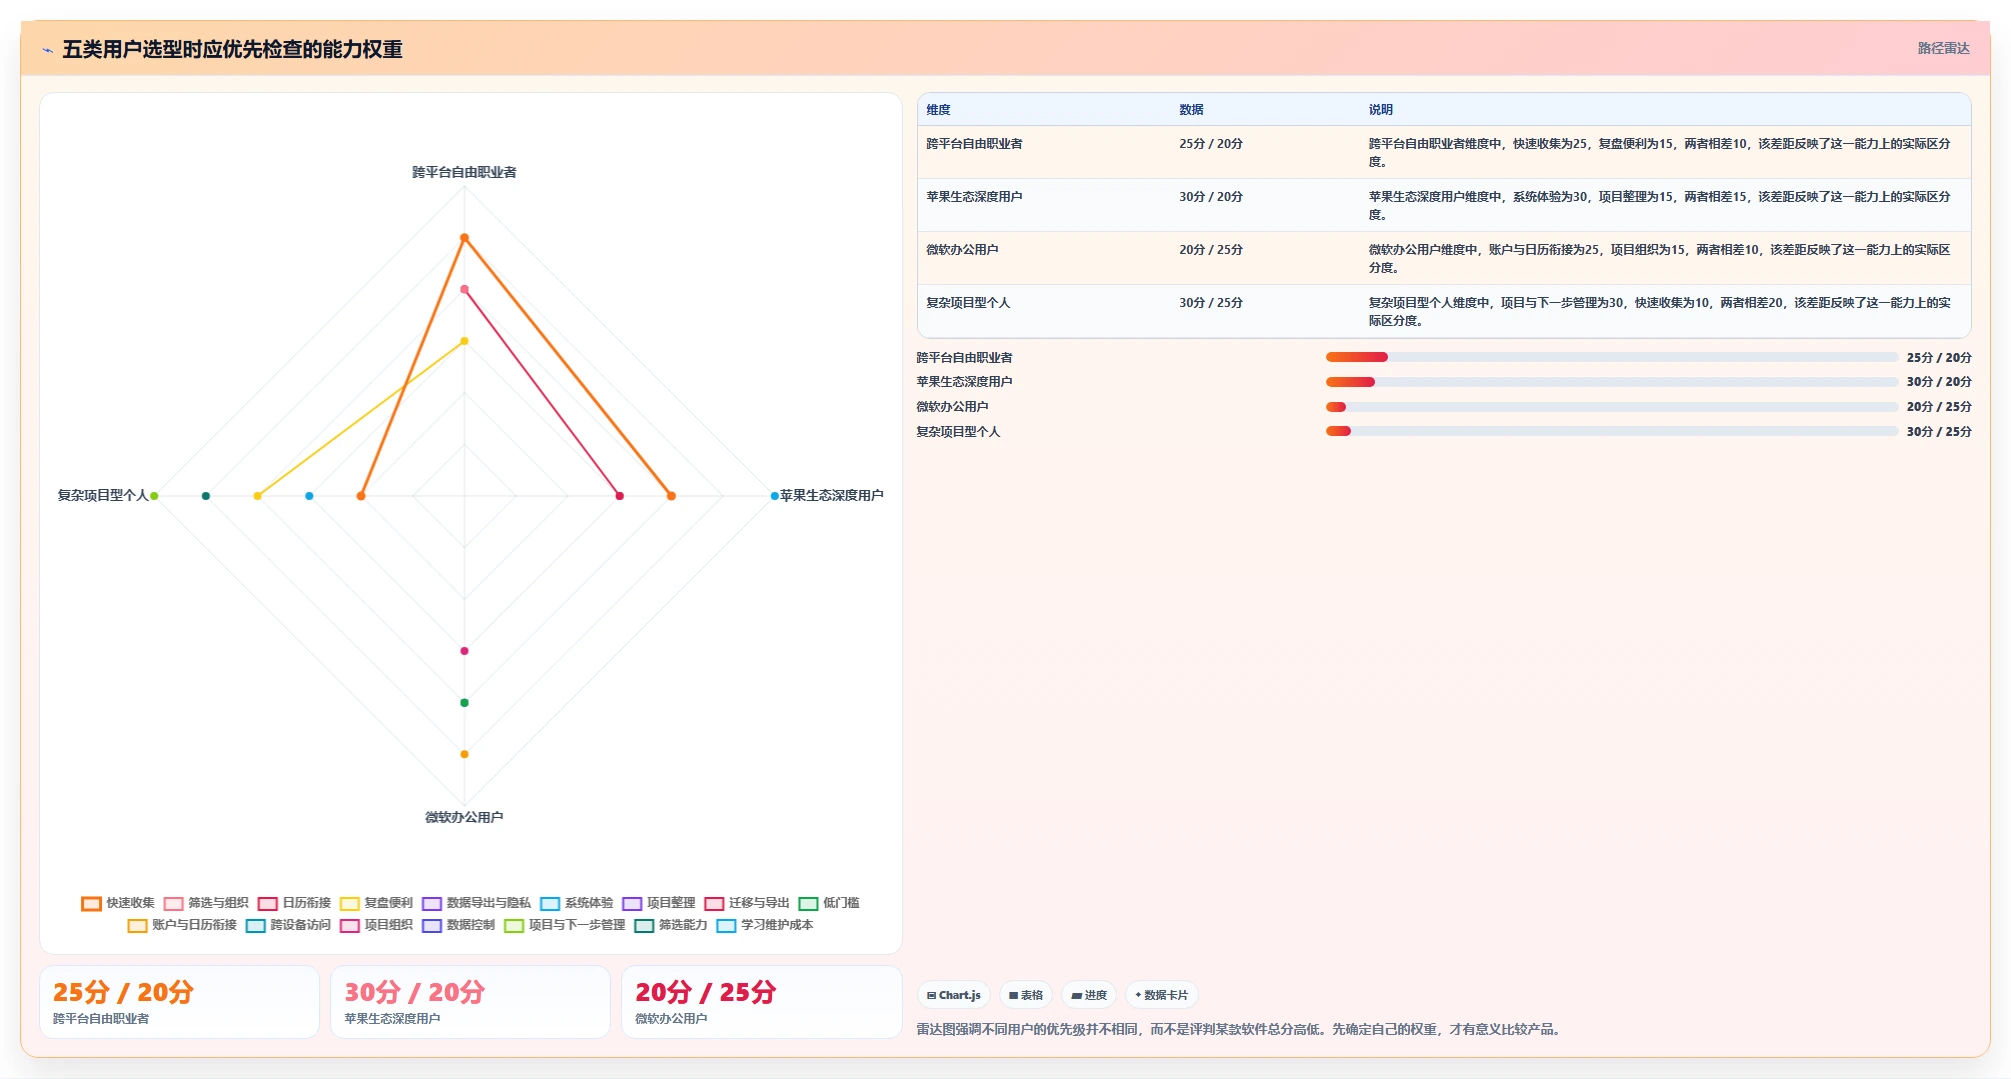The image size is (2011, 1079).
Task: Click the 微软办公用户 progress bar
Action: (x=1611, y=407)
